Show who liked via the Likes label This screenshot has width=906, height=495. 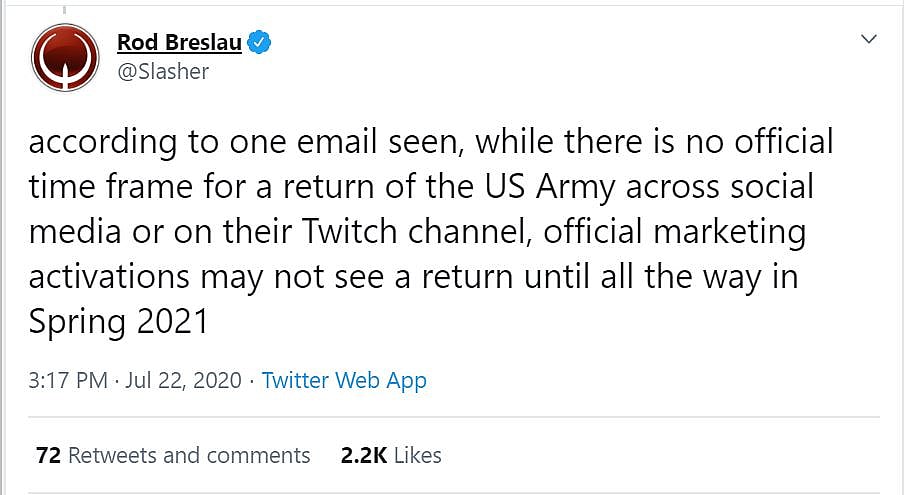coord(418,455)
